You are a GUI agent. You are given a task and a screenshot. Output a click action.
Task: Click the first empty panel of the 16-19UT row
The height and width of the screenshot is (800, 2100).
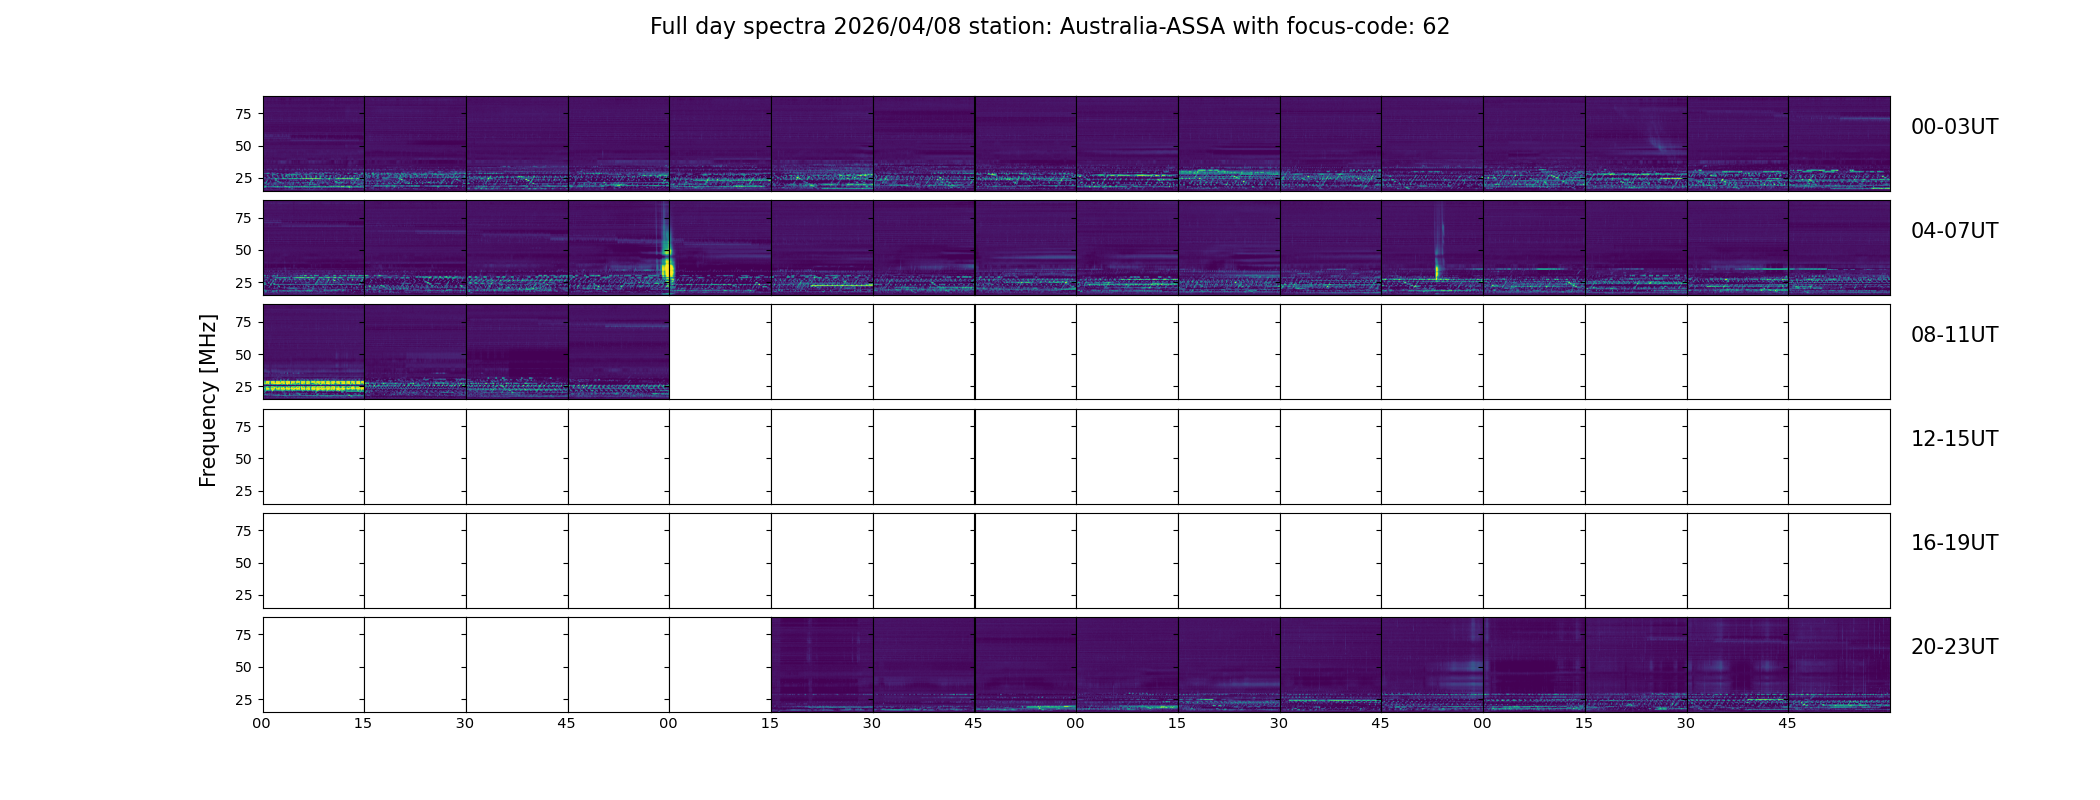point(313,560)
